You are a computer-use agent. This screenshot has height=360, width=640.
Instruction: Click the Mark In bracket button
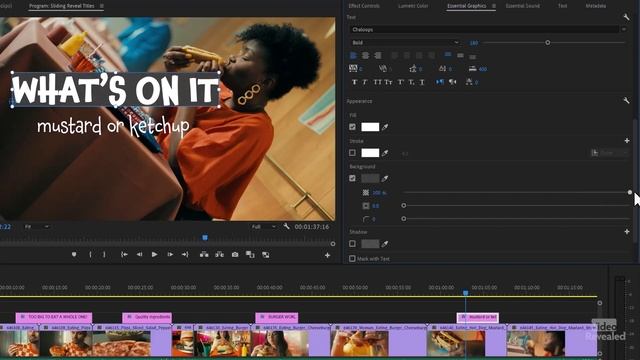click(90, 254)
